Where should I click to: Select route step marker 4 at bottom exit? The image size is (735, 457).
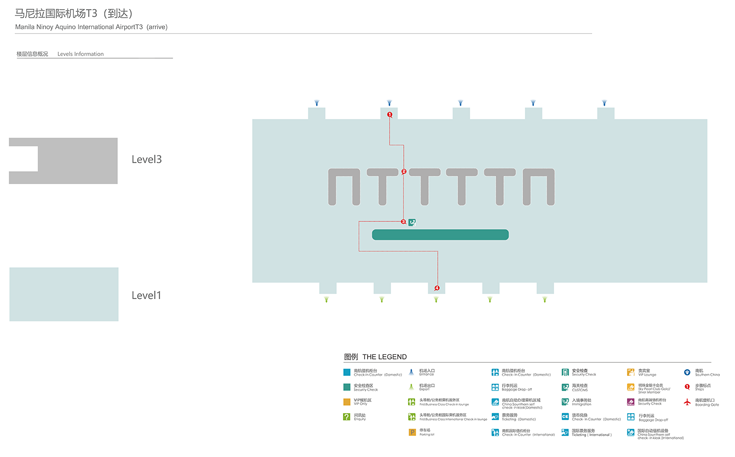tap(437, 288)
